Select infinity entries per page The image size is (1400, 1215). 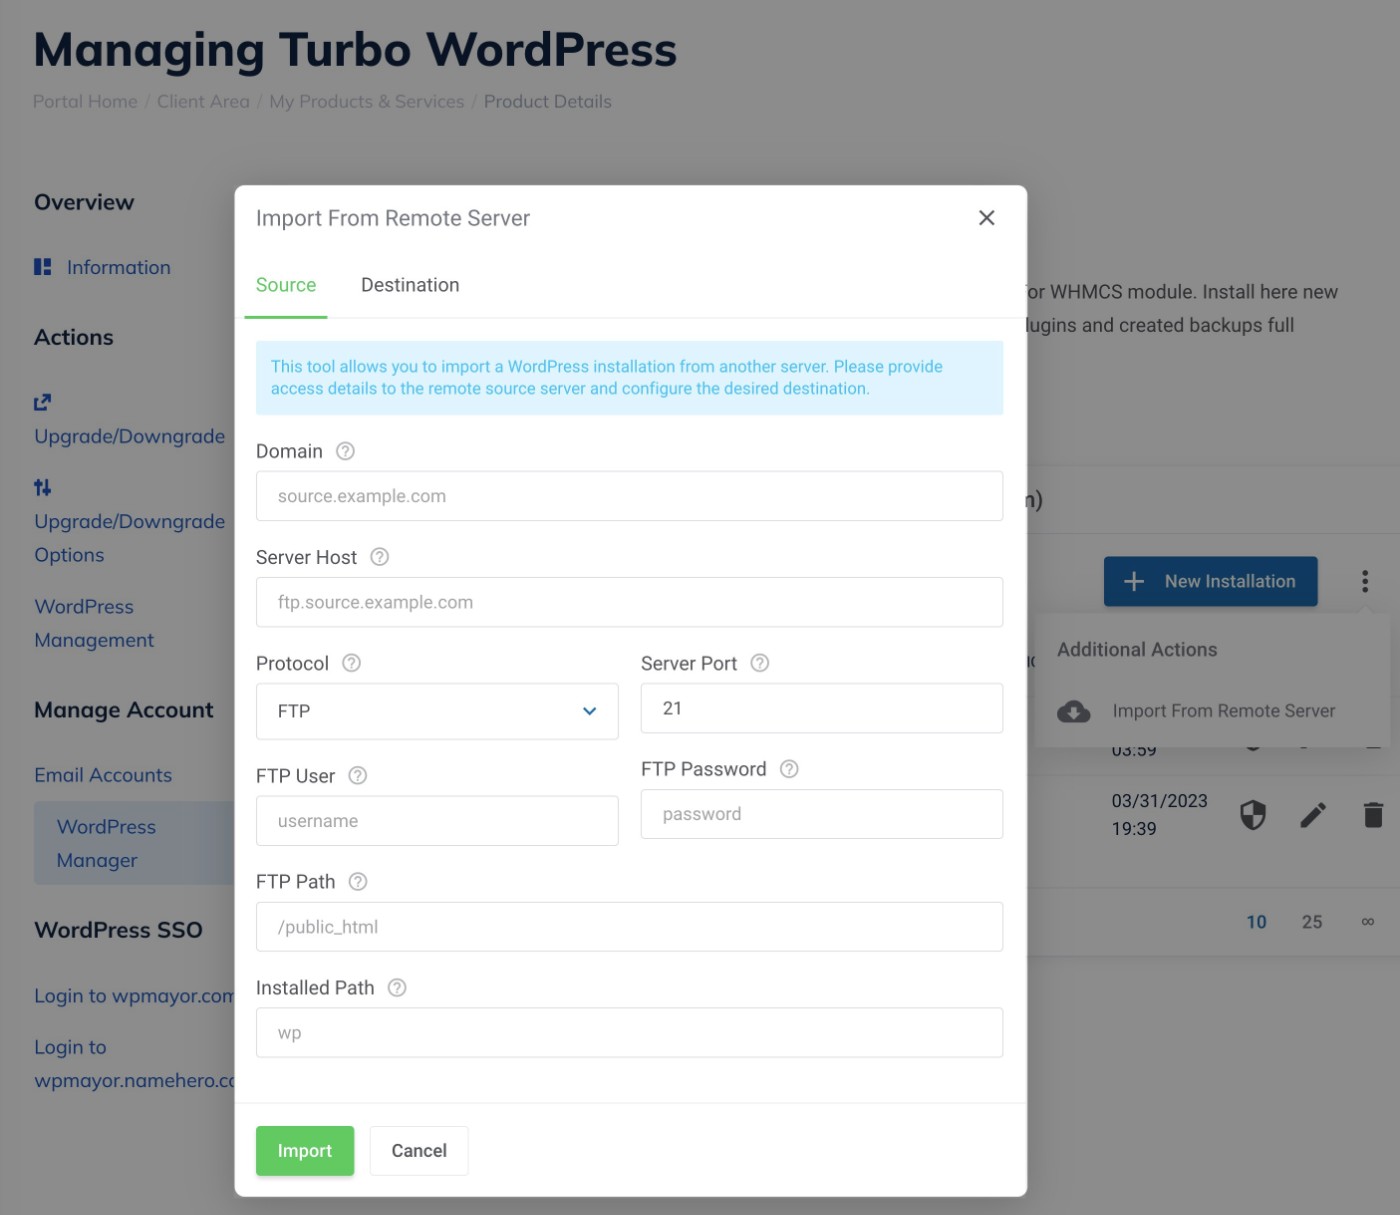[x=1368, y=922]
